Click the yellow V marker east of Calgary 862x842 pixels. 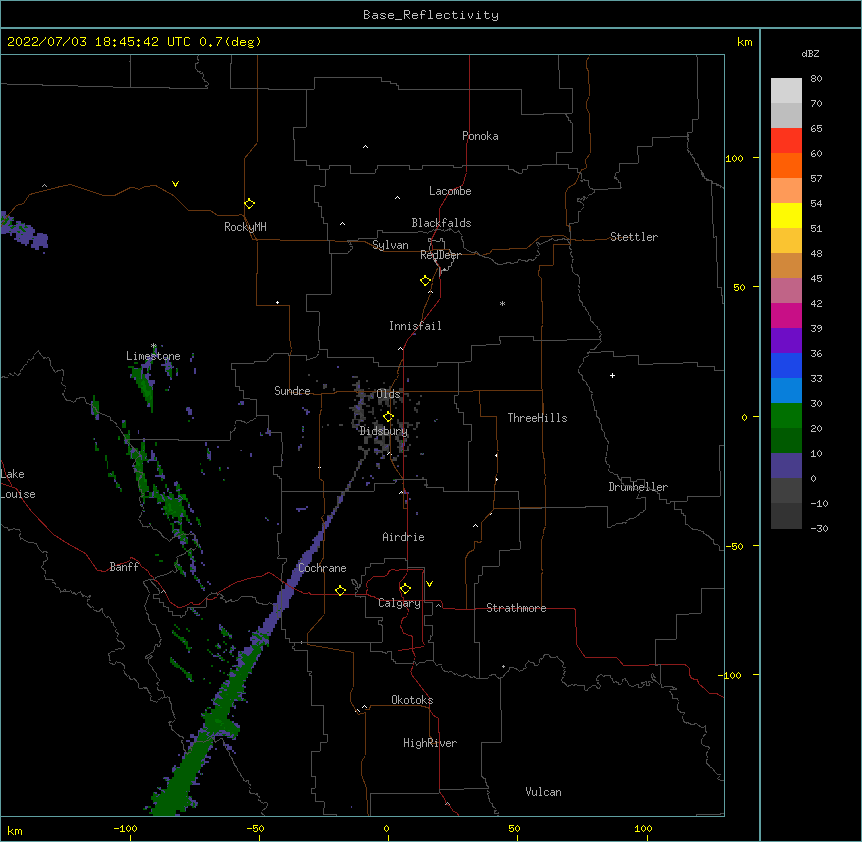pos(429,584)
